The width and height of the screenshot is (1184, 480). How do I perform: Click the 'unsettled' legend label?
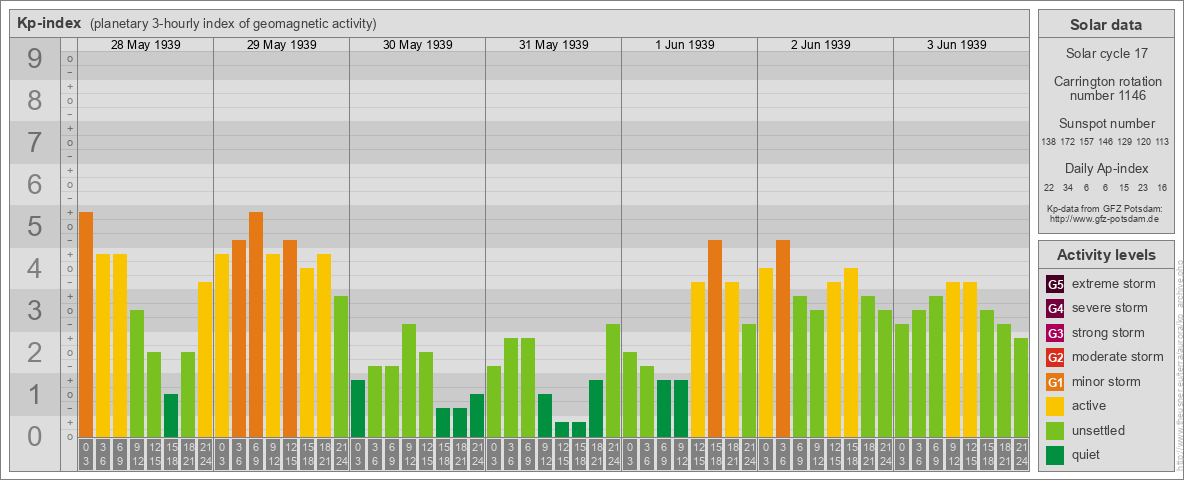[x=1098, y=430]
